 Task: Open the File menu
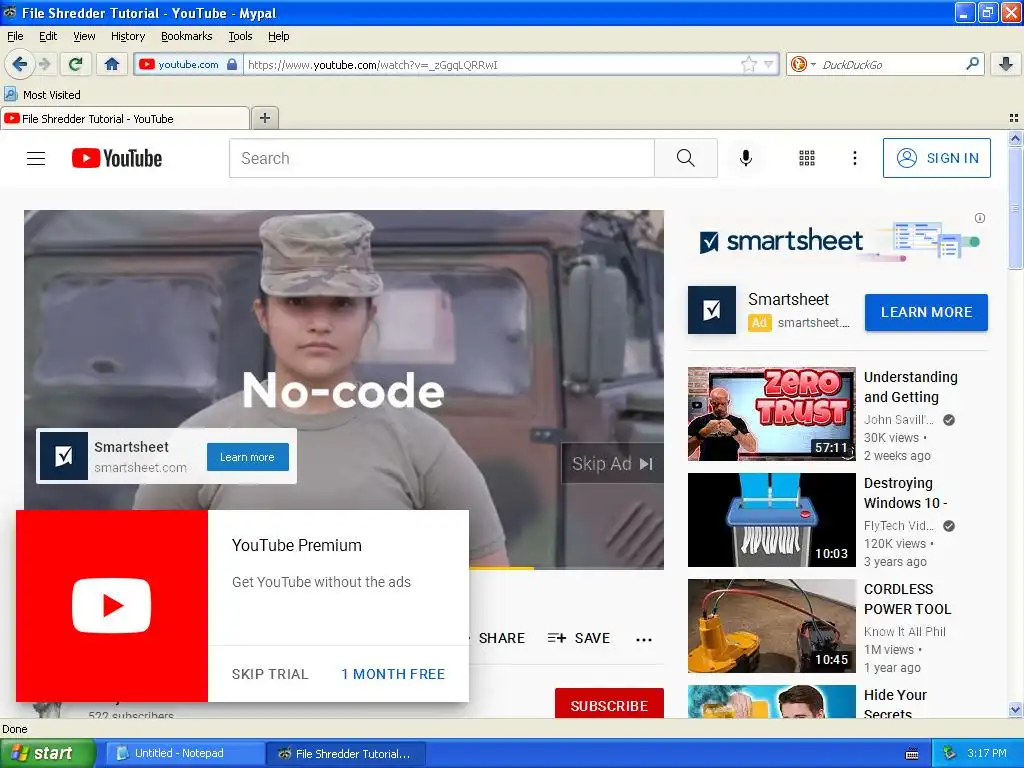15,36
